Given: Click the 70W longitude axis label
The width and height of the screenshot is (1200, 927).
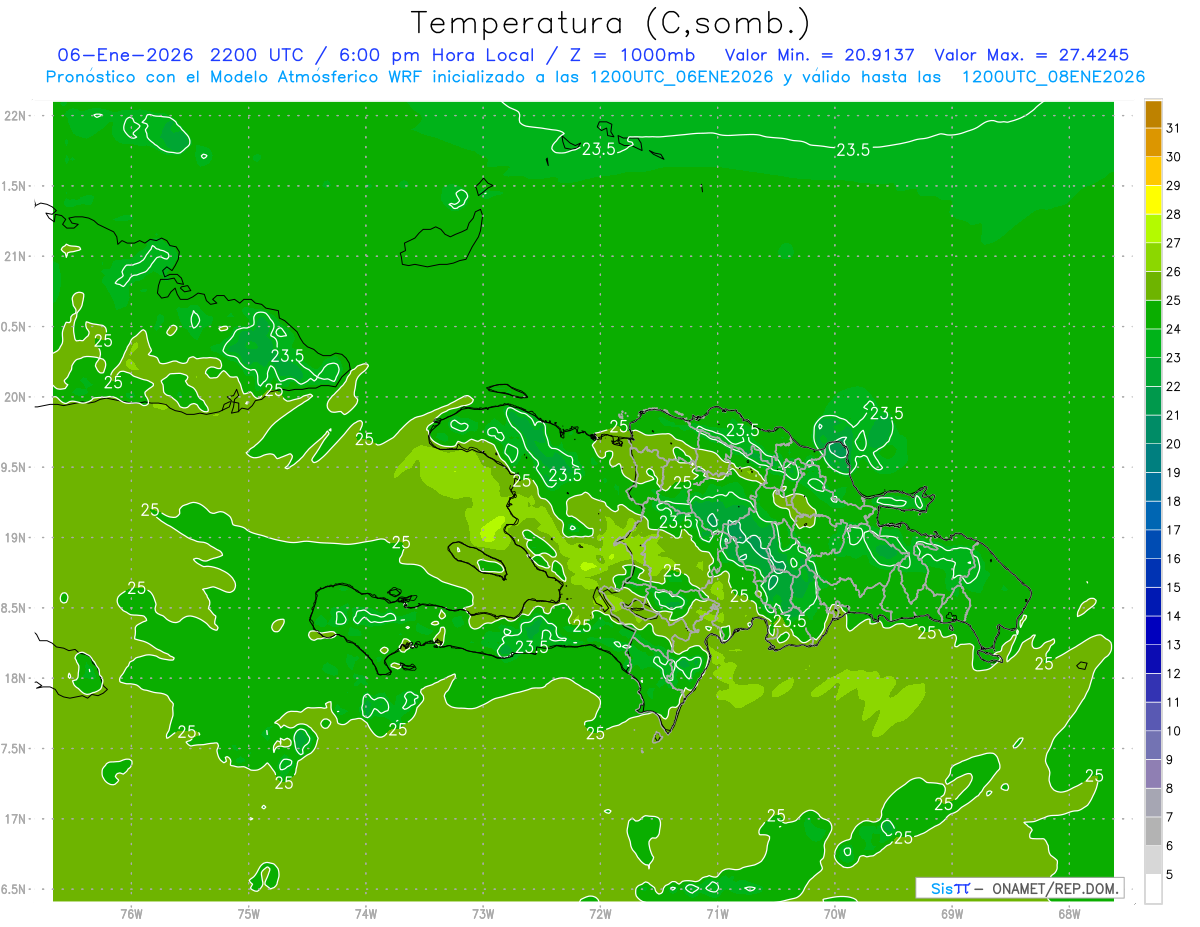Looking at the screenshot, I should pos(835,914).
